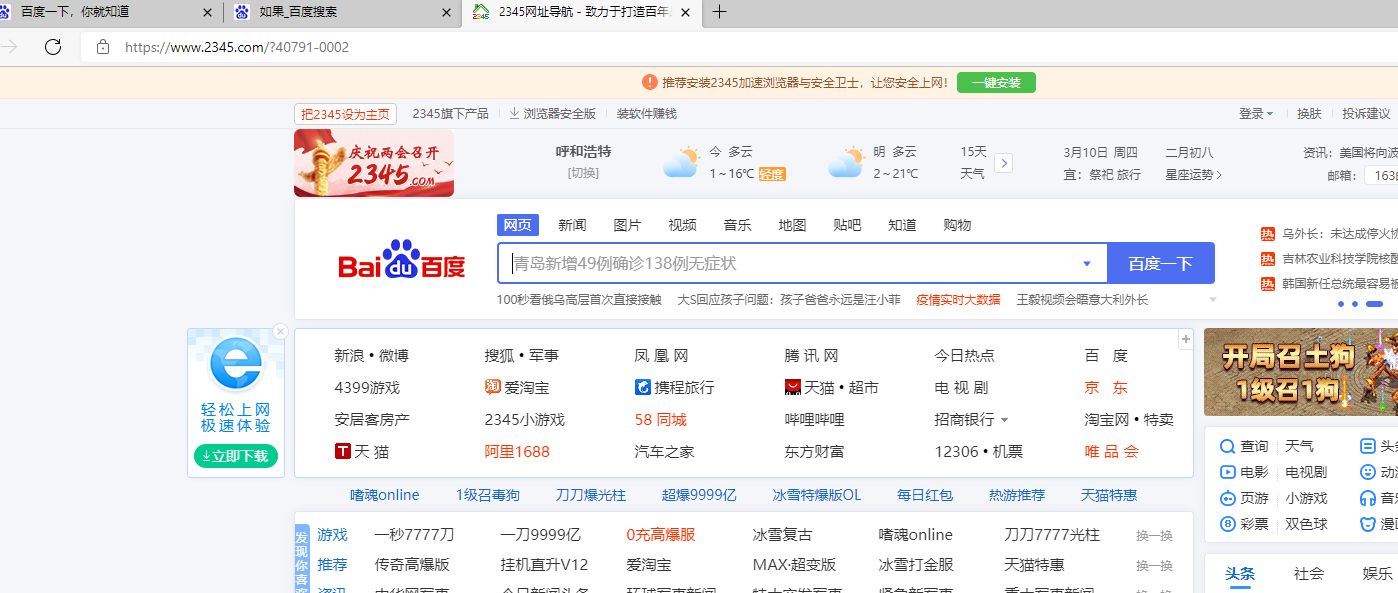Select 网页 search tab
The height and width of the screenshot is (593, 1398).
coord(518,225)
